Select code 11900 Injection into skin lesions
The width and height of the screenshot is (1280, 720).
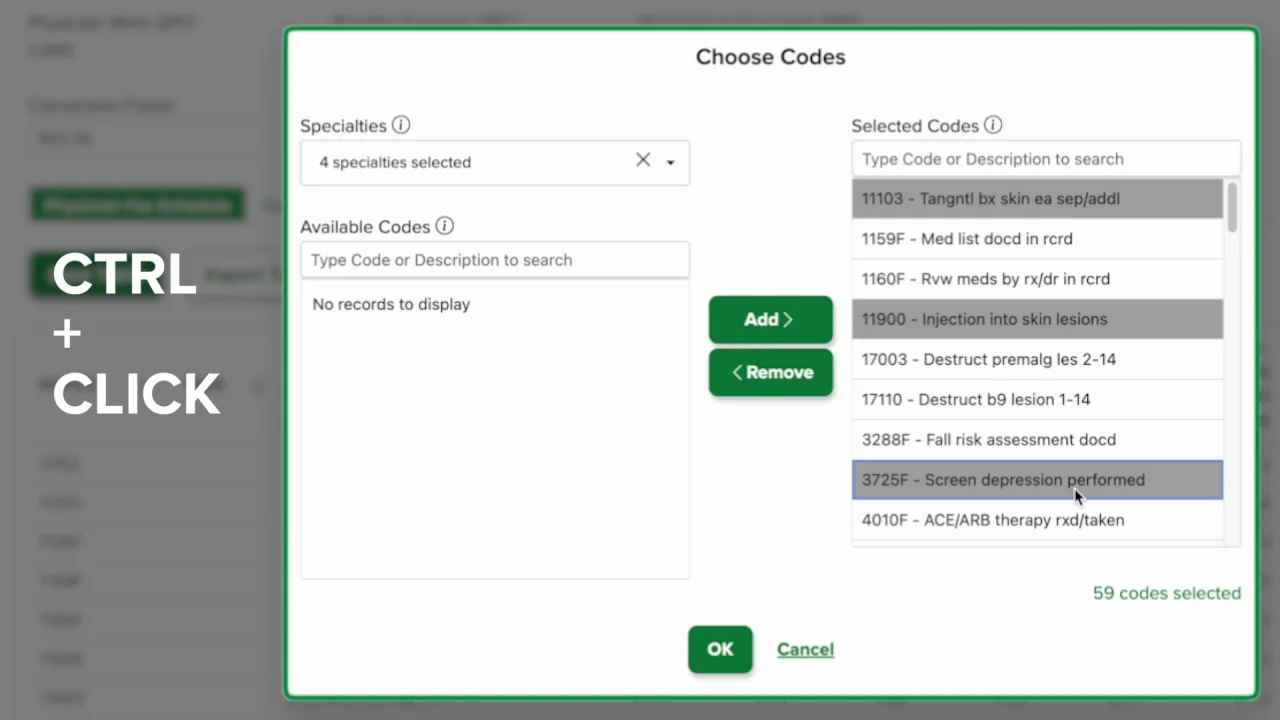pos(1037,319)
